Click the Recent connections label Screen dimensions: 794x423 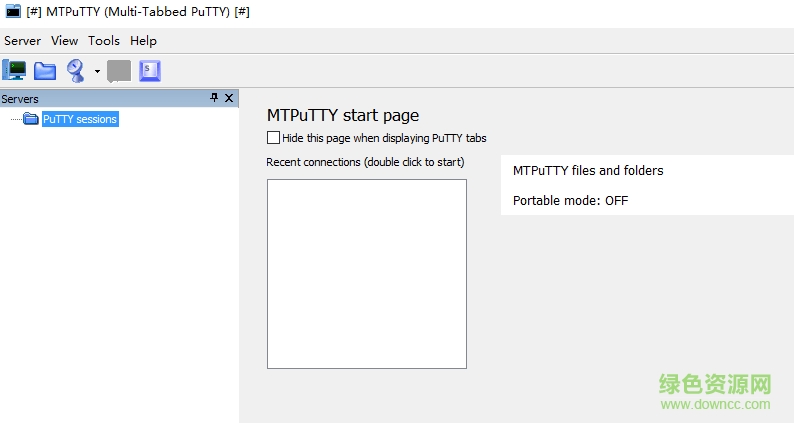click(365, 162)
